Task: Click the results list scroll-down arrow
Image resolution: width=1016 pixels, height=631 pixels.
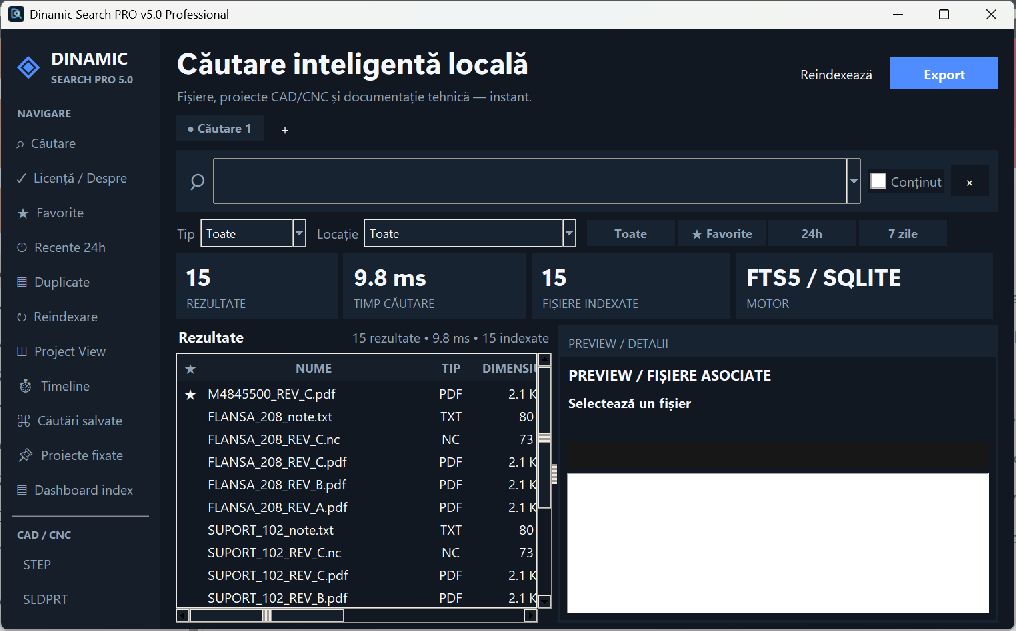Action: point(544,602)
